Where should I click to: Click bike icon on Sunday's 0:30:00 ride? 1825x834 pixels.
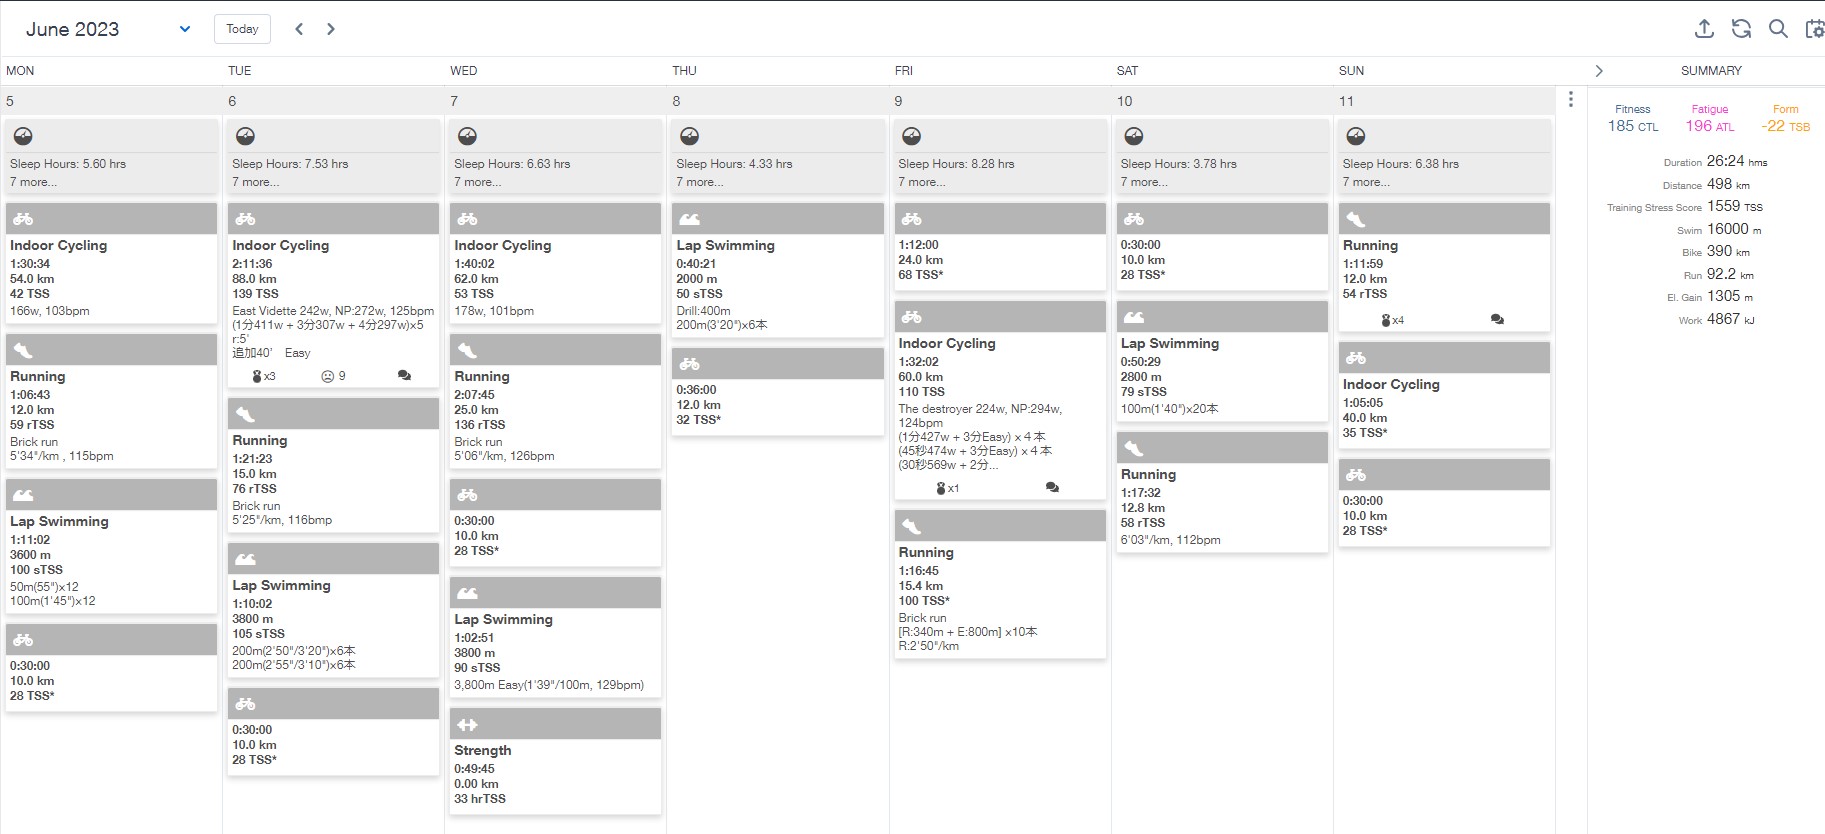click(1355, 475)
